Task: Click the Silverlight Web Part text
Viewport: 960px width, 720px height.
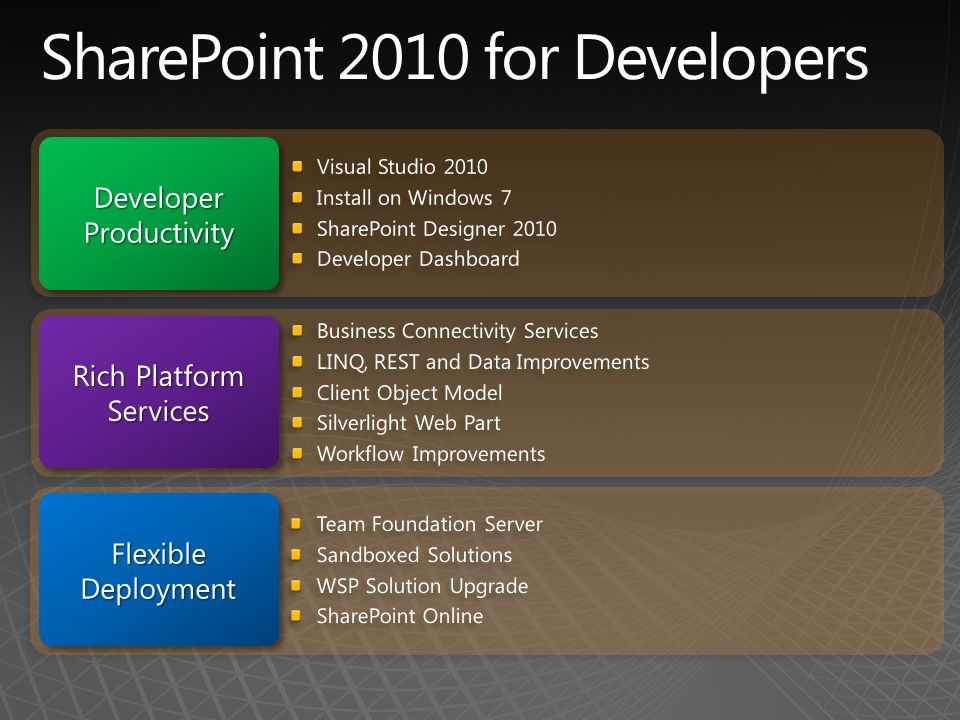Action: (408, 423)
